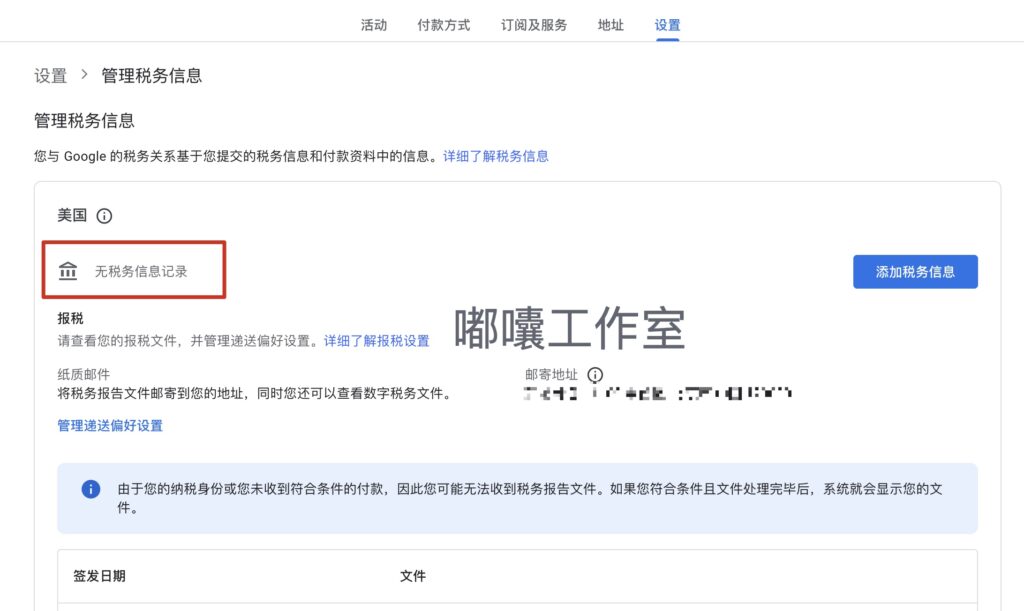The image size is (1024, 611).
Task: Click the breadcrumb chevron arrow
Action: [x=84, y=74]
